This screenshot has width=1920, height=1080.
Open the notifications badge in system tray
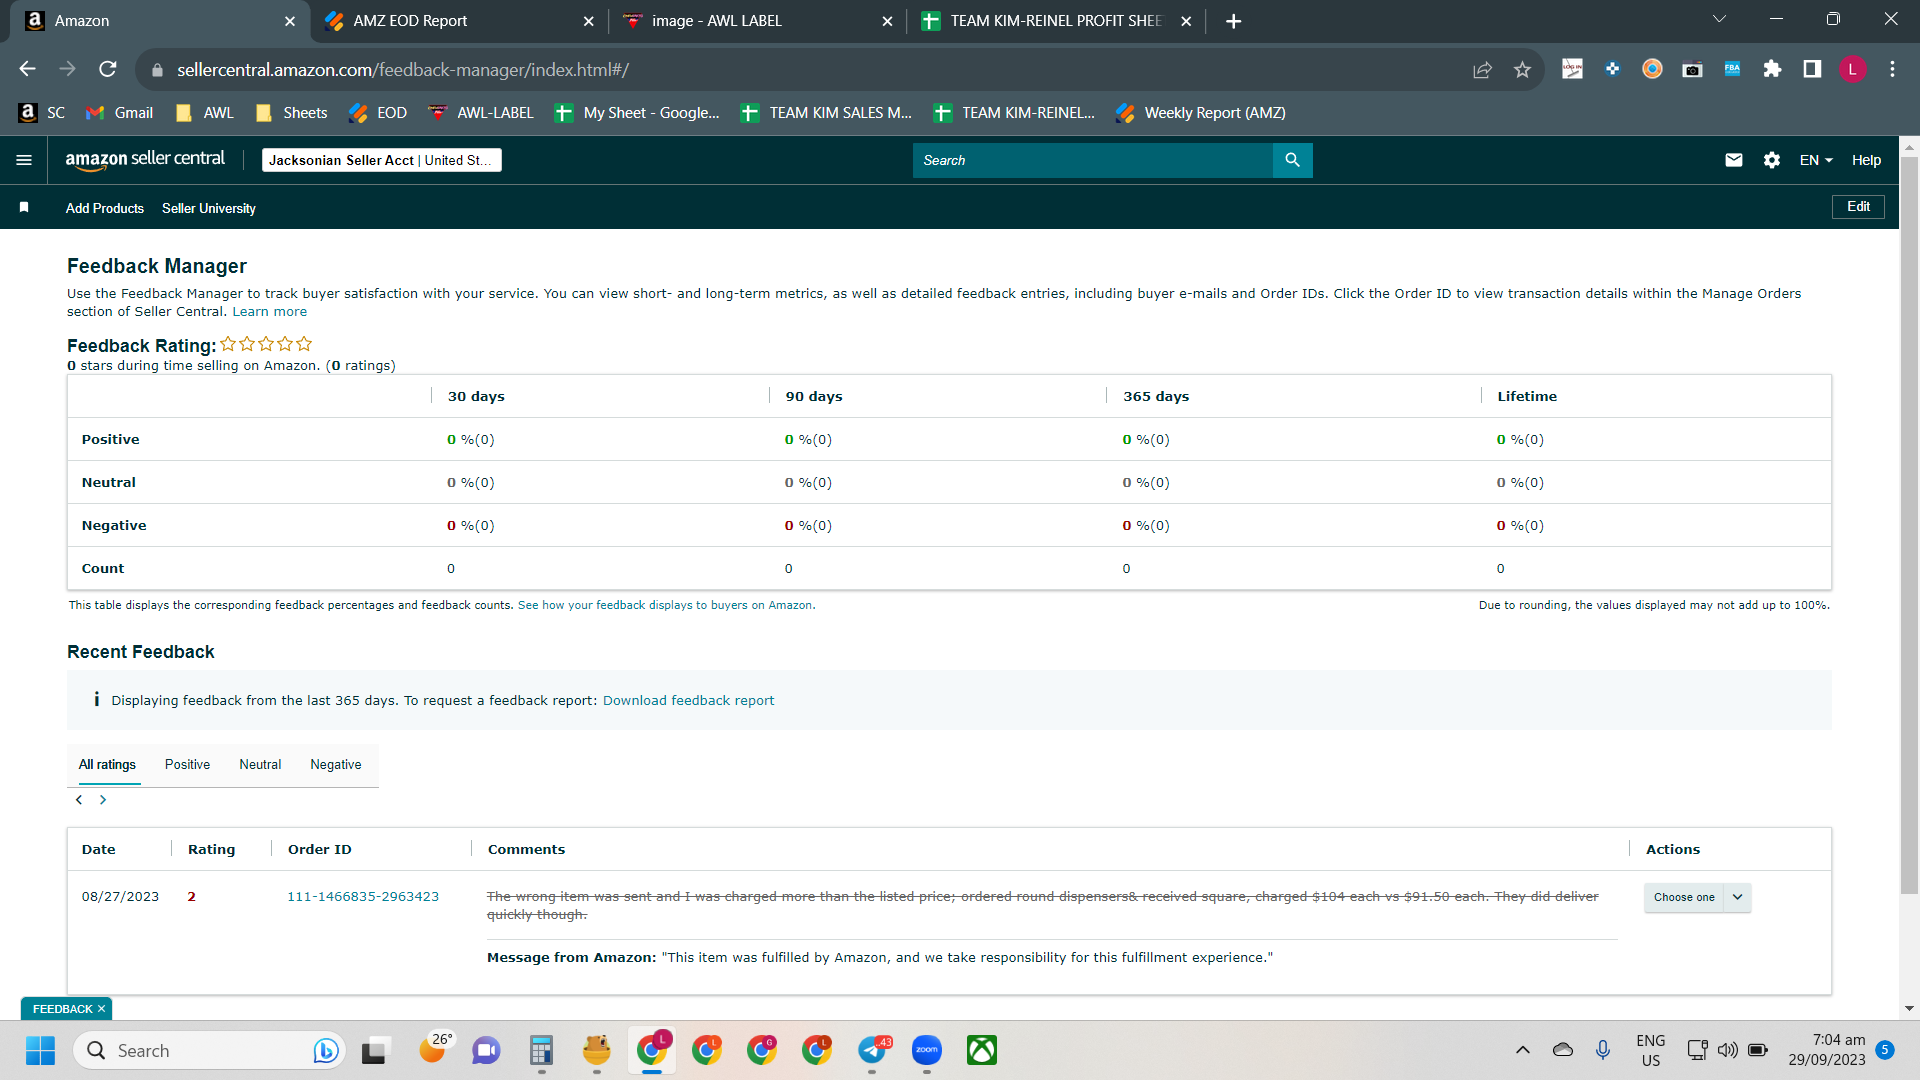click(1885, 1050)
